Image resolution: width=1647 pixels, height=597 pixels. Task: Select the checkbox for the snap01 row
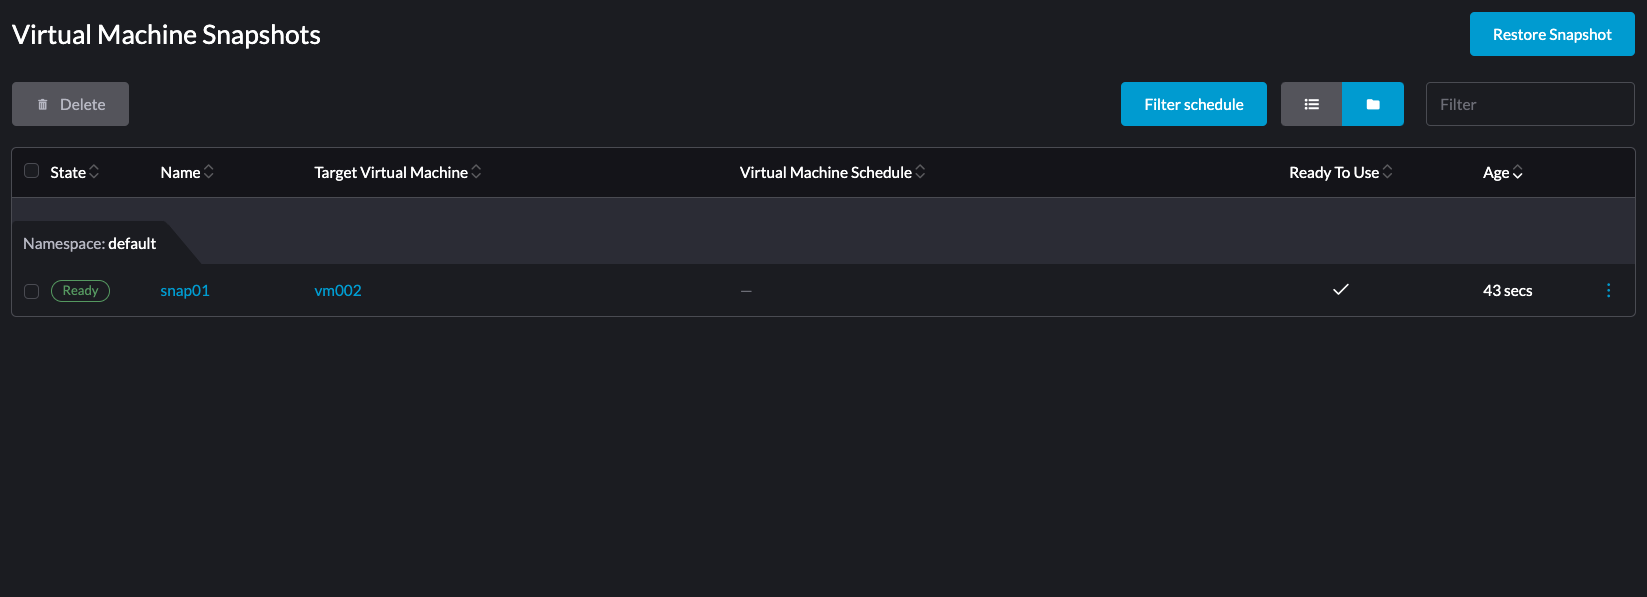pyautogui.click(x=31, y=290)
